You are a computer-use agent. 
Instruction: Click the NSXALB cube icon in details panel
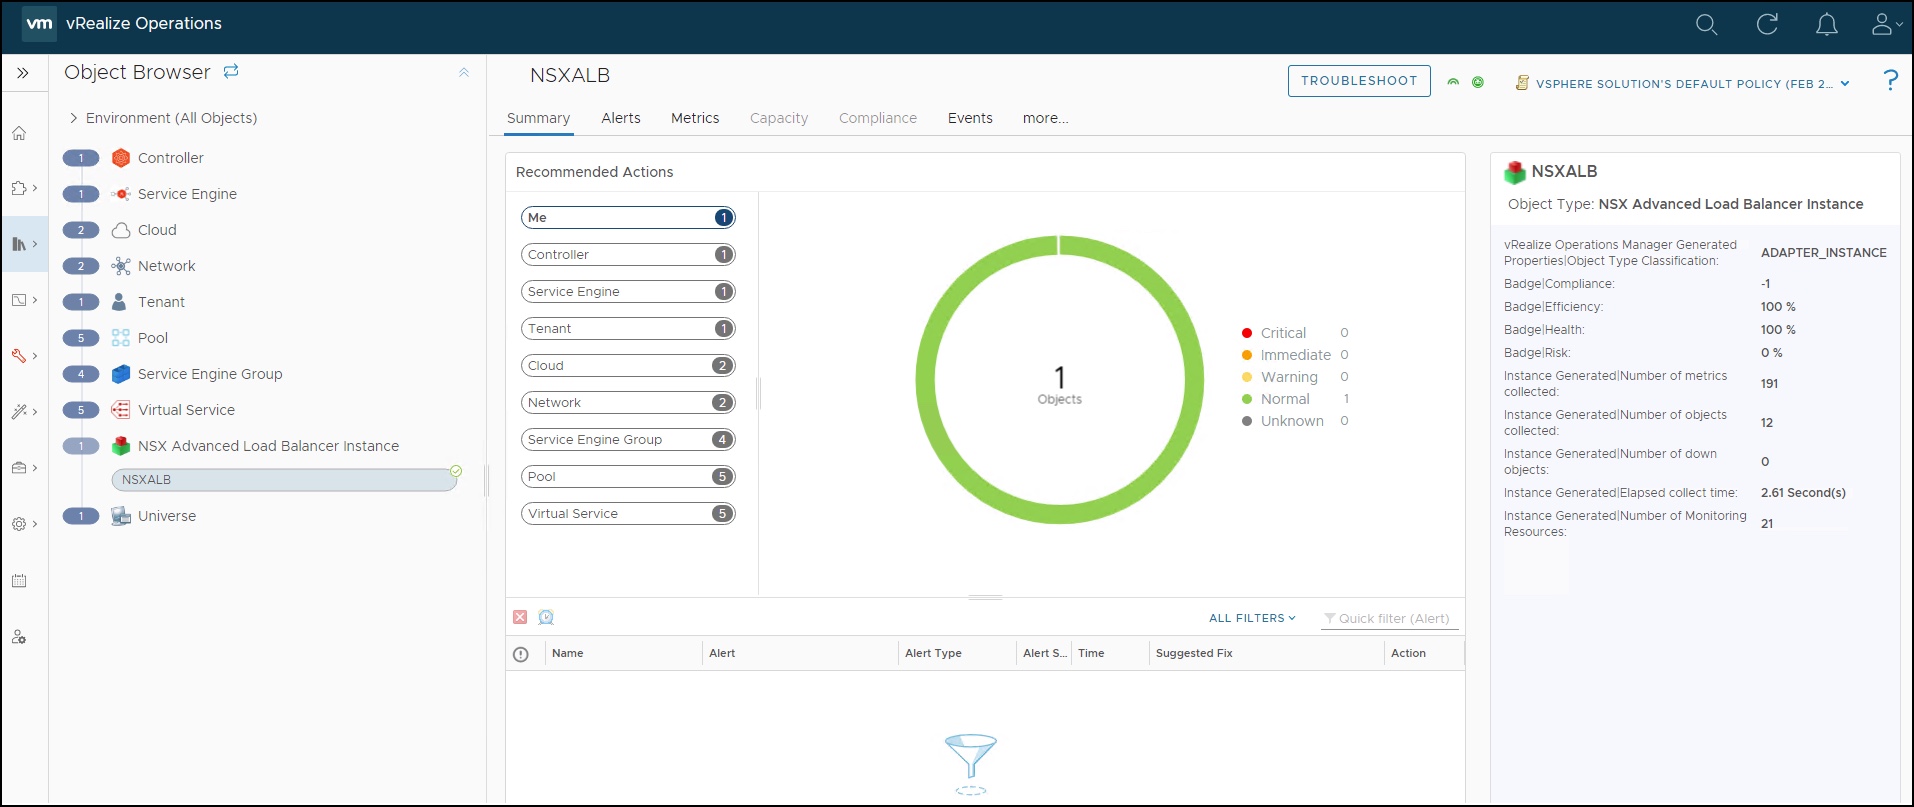click(x=1515, y=172)
